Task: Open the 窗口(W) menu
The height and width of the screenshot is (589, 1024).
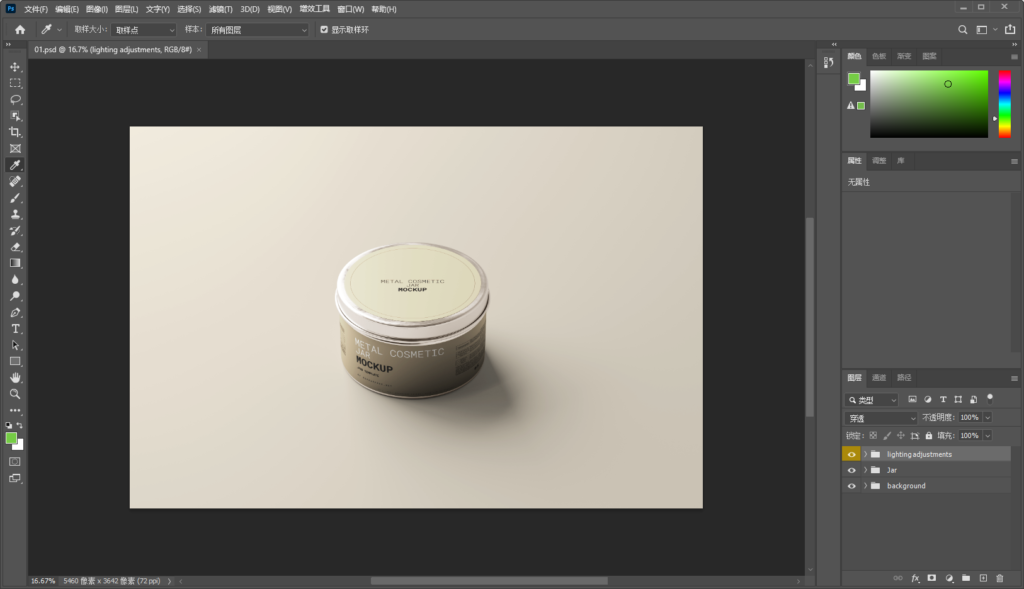Action: (351, 9)
